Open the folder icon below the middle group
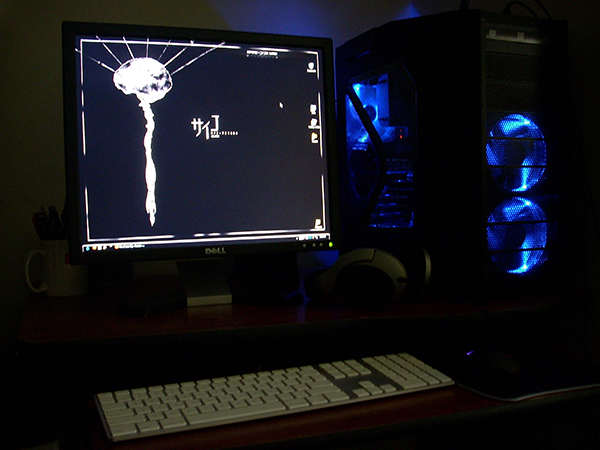Image resolution: width=600 pixels, height=450 pixels. pos(314,139)
